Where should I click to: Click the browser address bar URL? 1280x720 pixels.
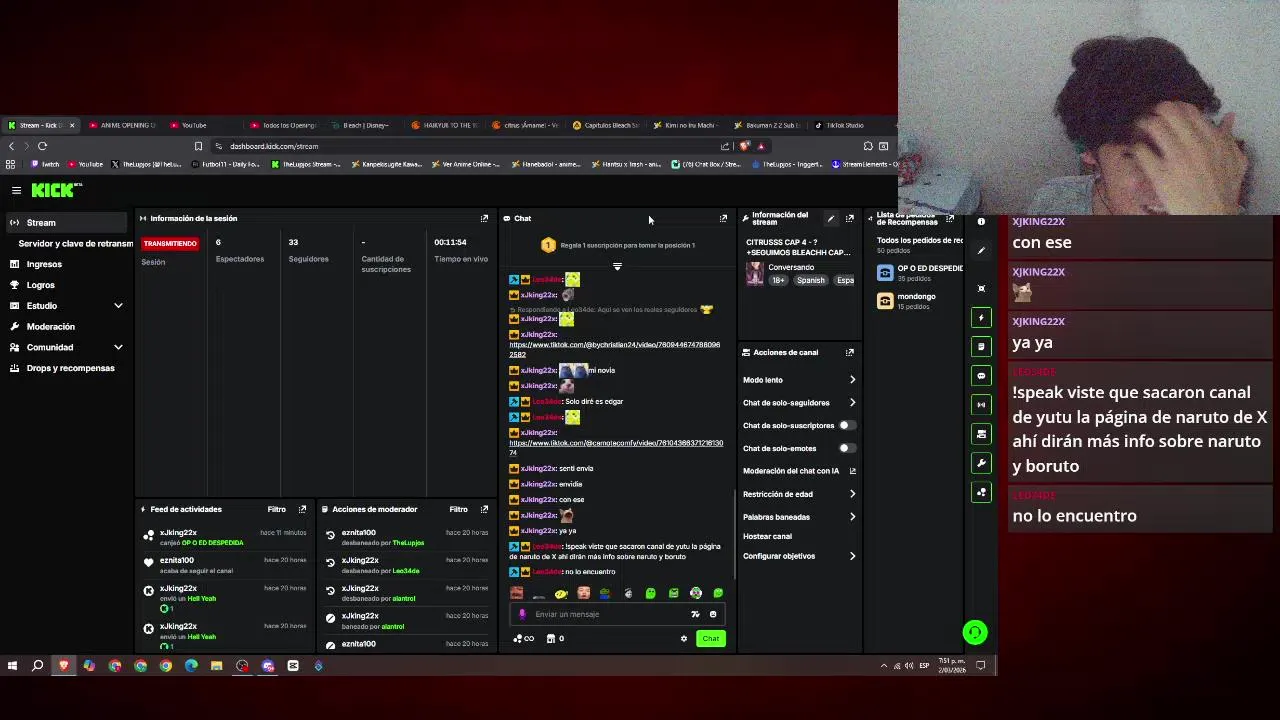coord(274,146)
